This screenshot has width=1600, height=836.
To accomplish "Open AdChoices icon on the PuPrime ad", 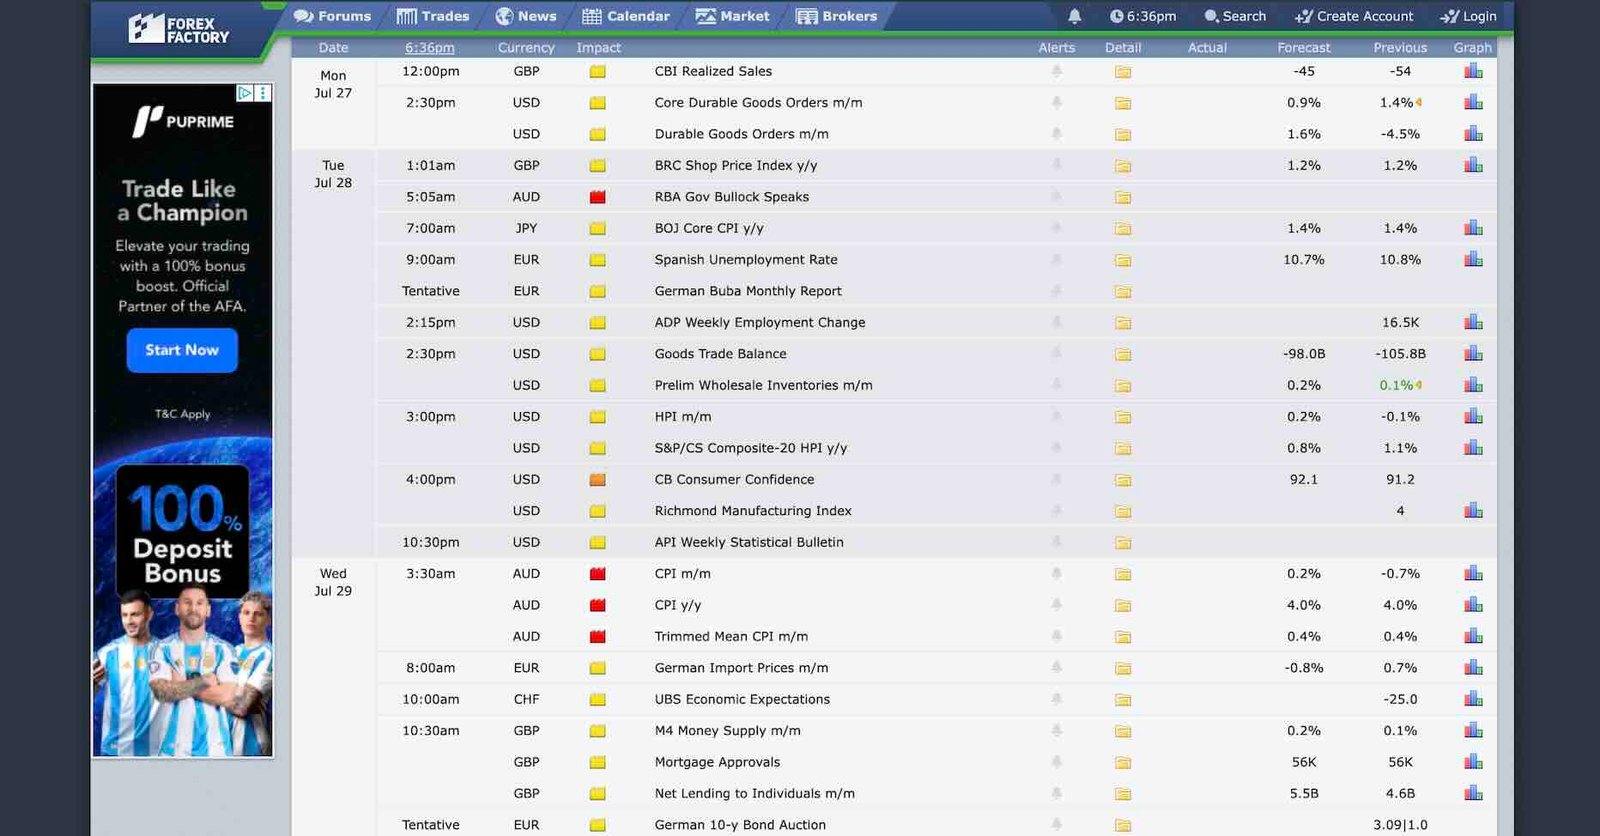I will pos(244,93).
